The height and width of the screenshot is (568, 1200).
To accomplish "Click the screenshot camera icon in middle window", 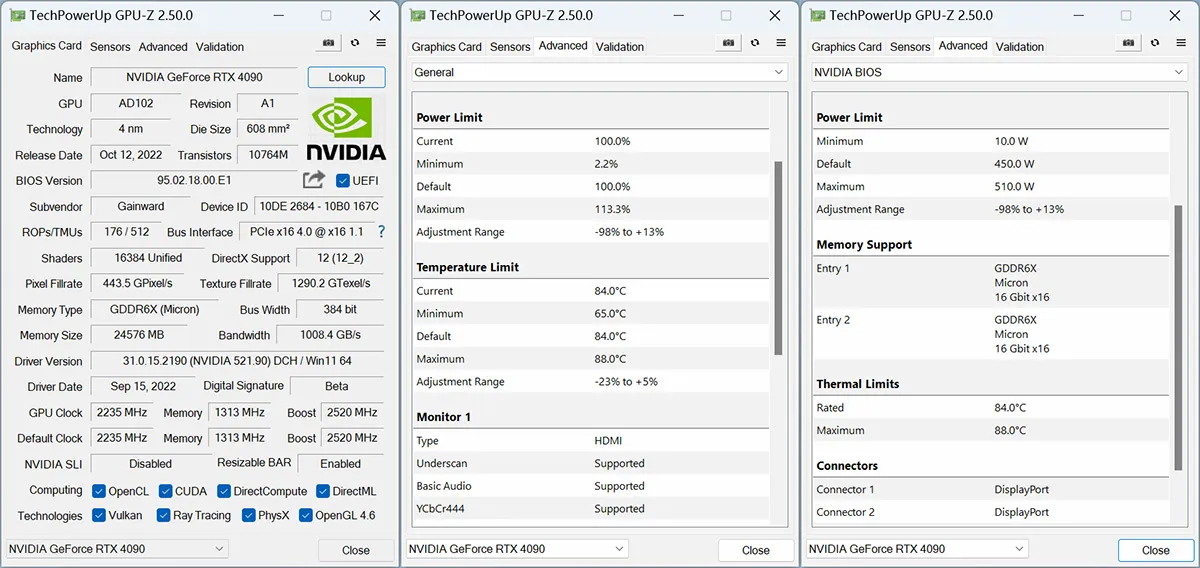I will pyautogui.click(x=727, y=43).
